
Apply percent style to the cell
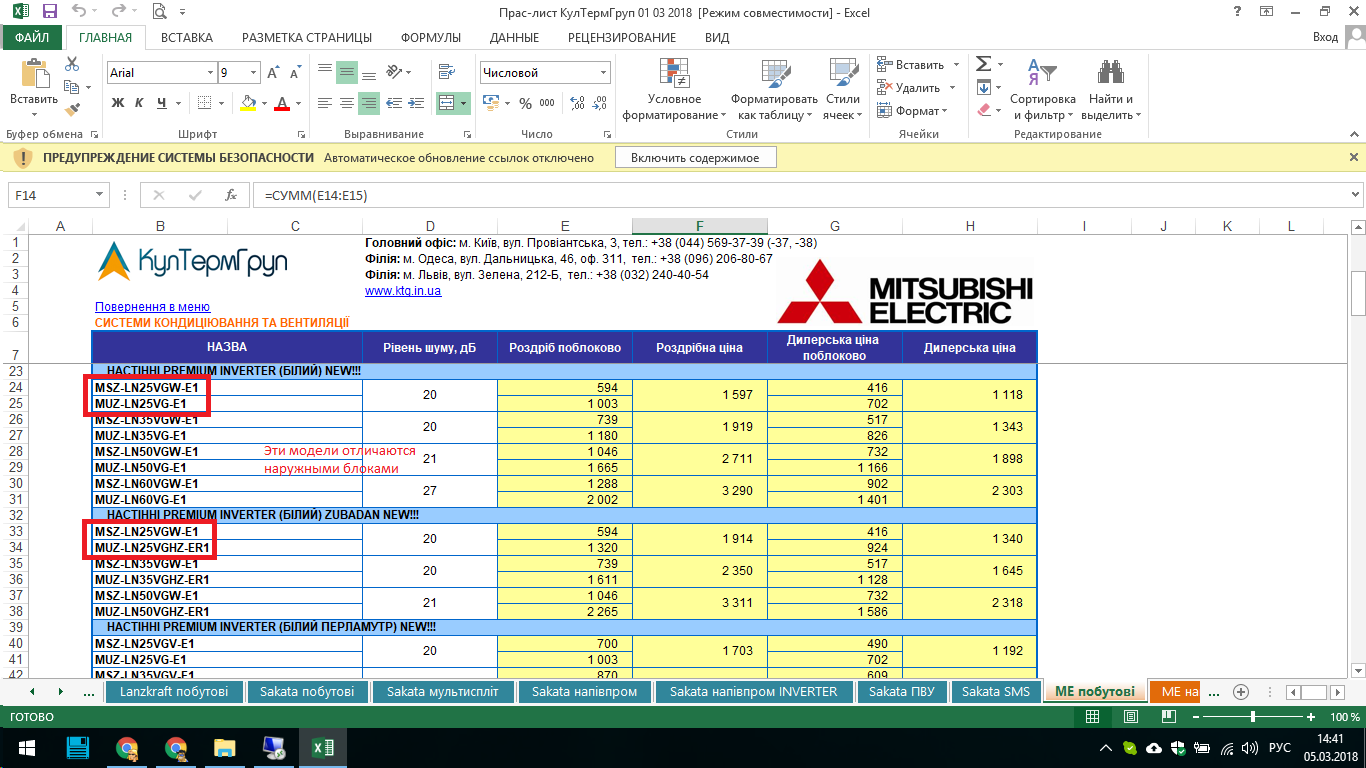pos(526,103)
